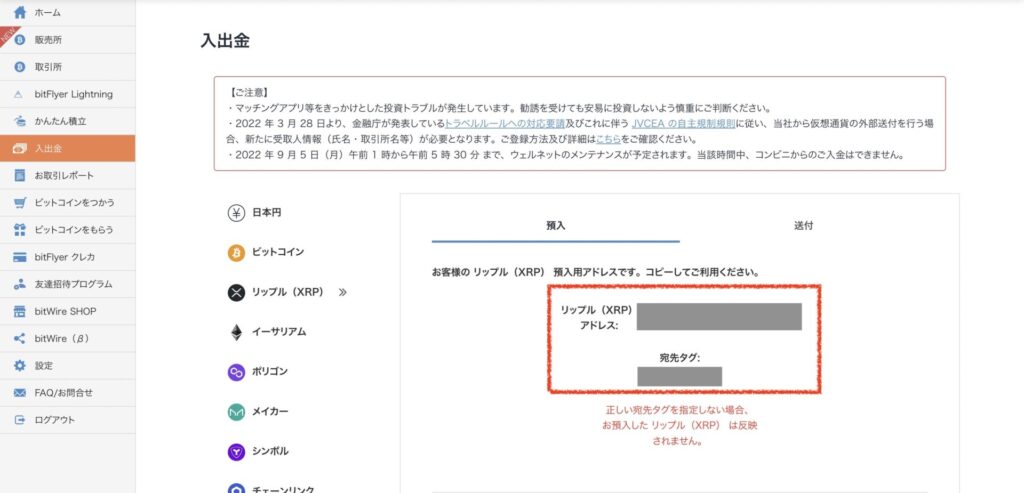Screen dimensions: 1024x493
Task: Click the double chevron beside リップル（XRP）
Action: coord(343,293)
